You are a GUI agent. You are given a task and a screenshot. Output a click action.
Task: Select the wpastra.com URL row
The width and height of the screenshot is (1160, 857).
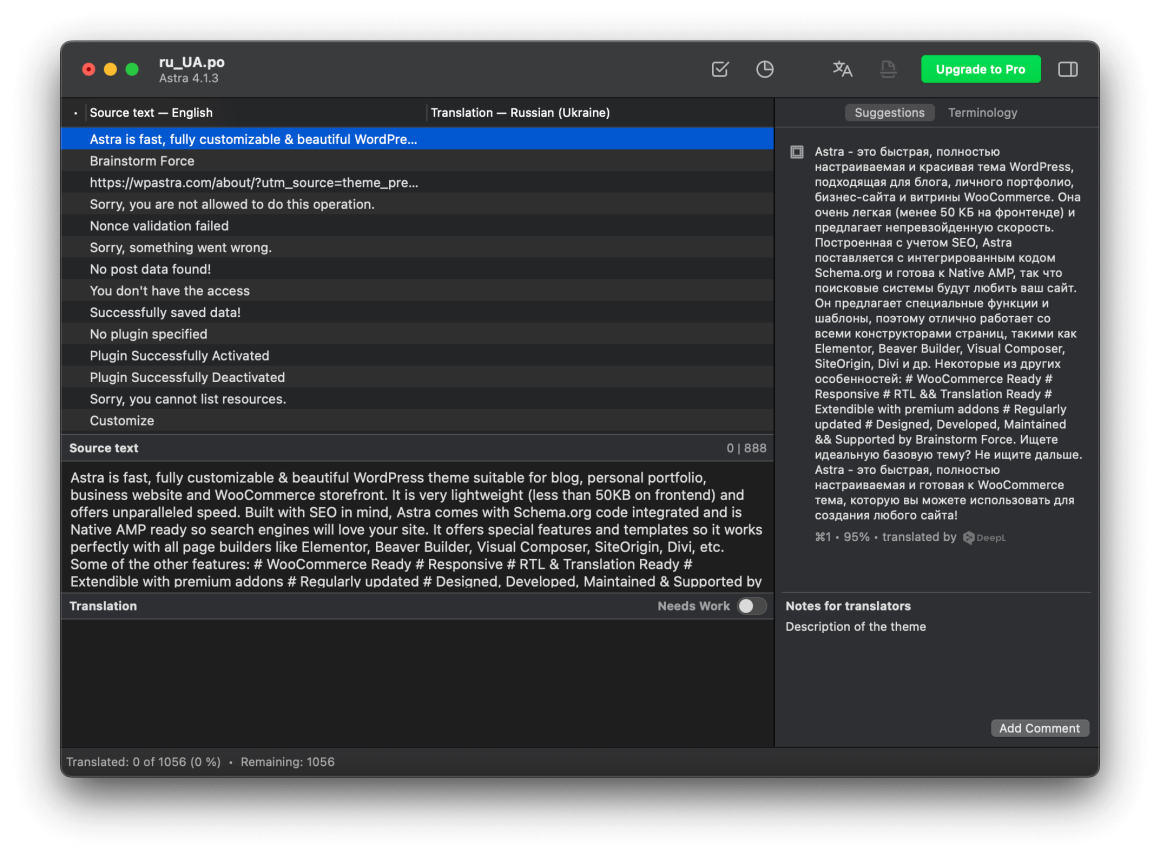tap(417, 182)
